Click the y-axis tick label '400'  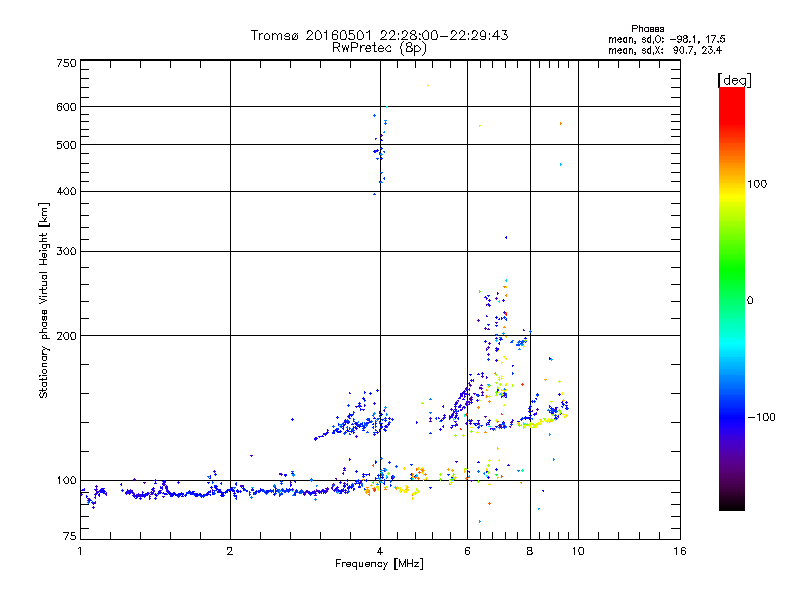coord(66,192)
